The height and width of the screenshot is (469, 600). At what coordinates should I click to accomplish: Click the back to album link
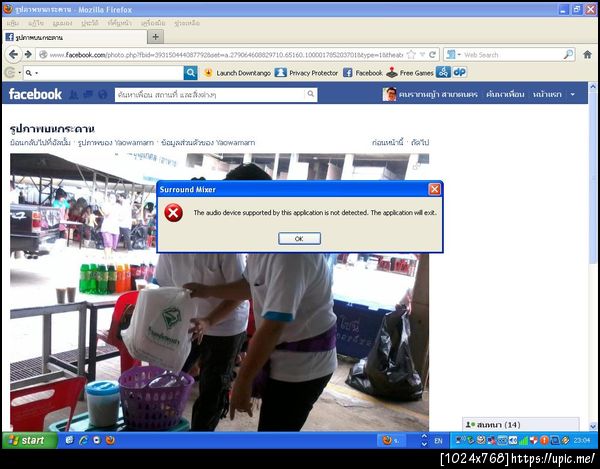coord(40,143)
